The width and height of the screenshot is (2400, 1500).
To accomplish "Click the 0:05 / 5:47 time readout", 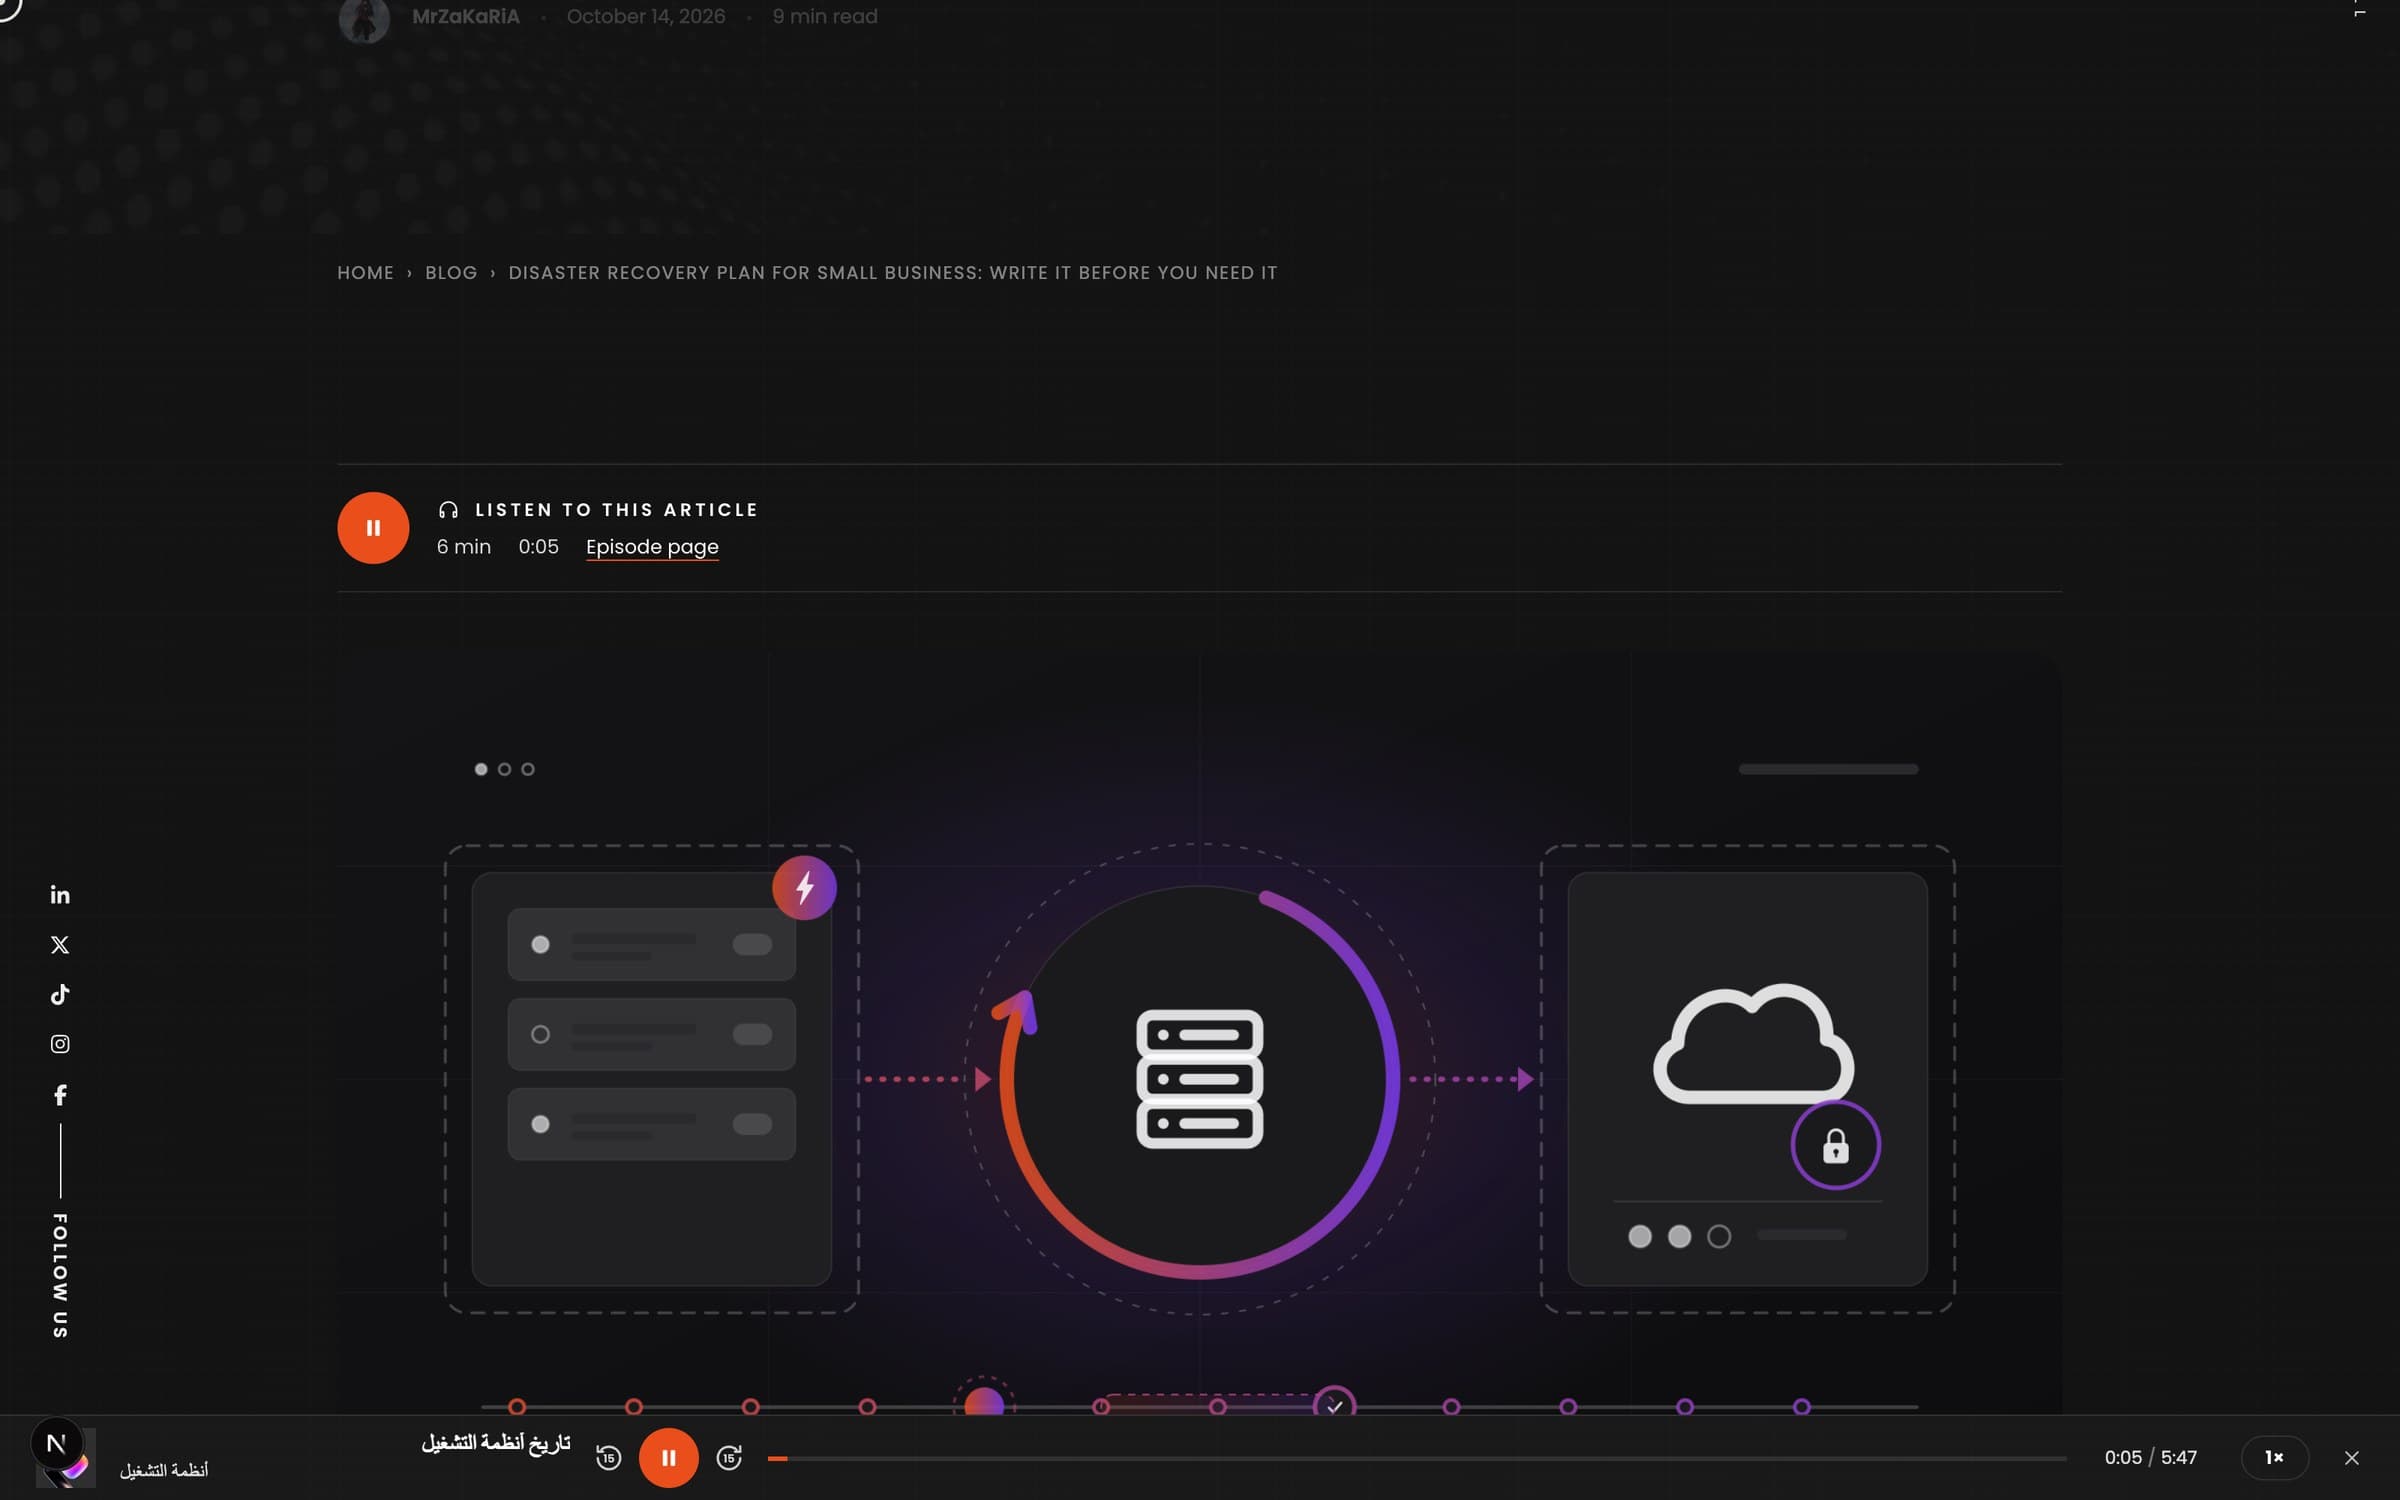I will (x=2150, y=1458).
